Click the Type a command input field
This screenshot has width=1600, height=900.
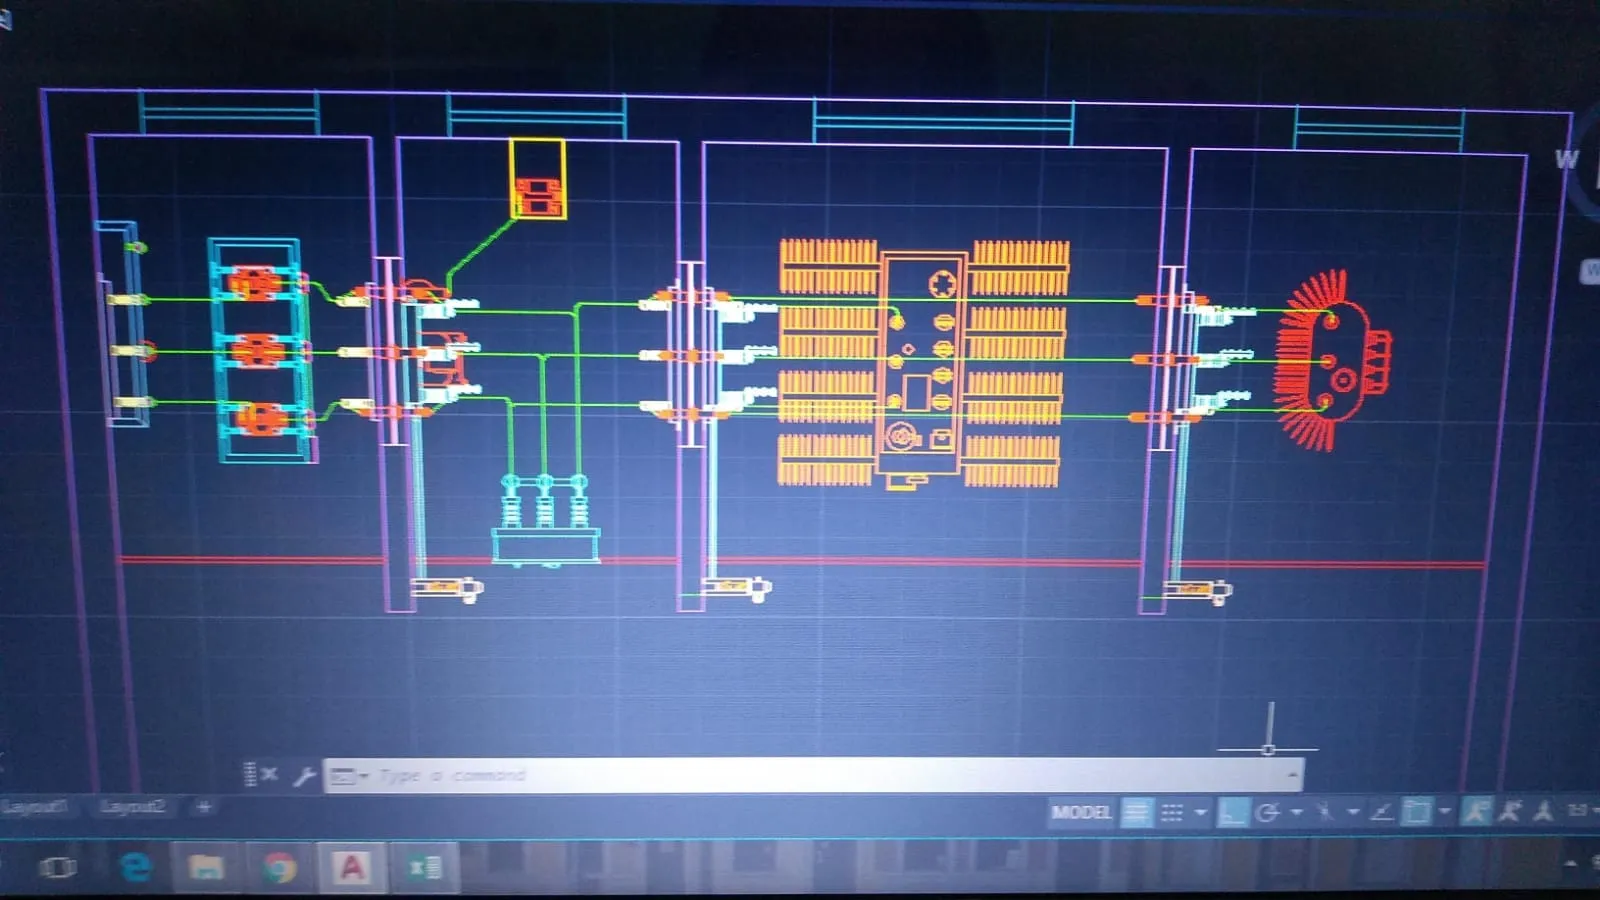coord(800,776)
